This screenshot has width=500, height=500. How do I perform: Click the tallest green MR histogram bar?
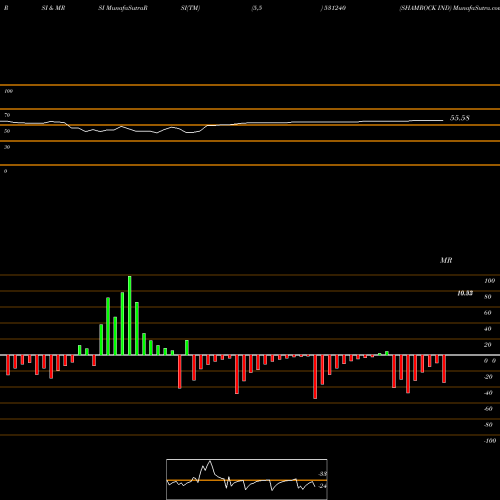tap(130, 315)
